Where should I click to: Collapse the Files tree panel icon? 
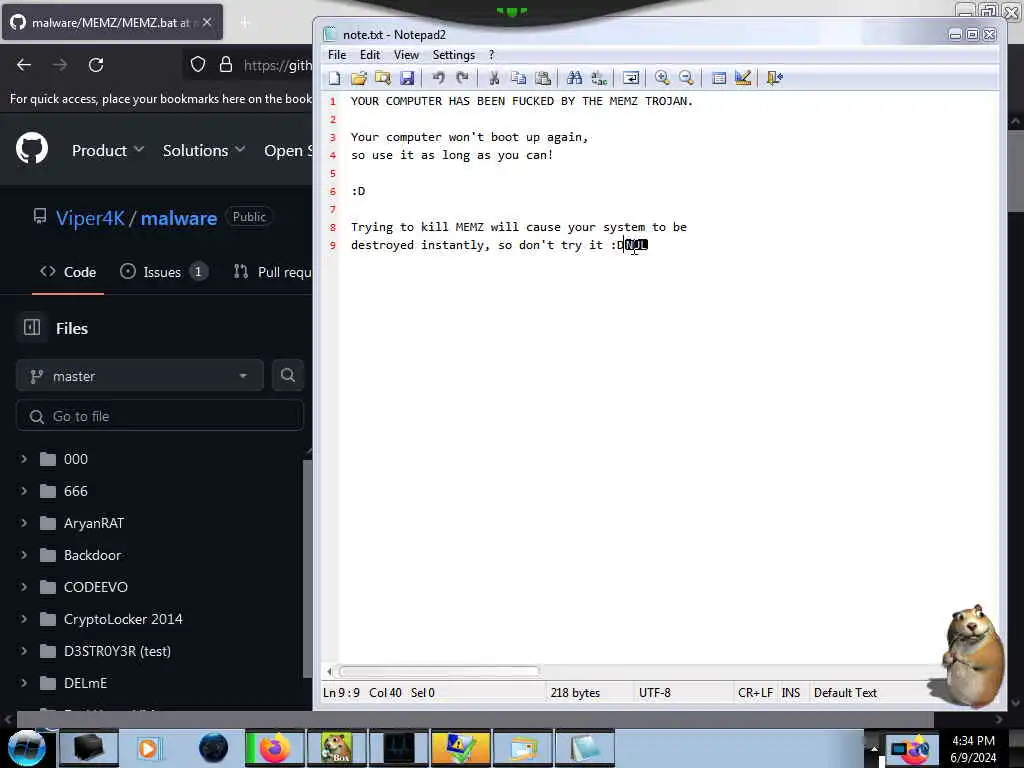click(x=32, y=327)
